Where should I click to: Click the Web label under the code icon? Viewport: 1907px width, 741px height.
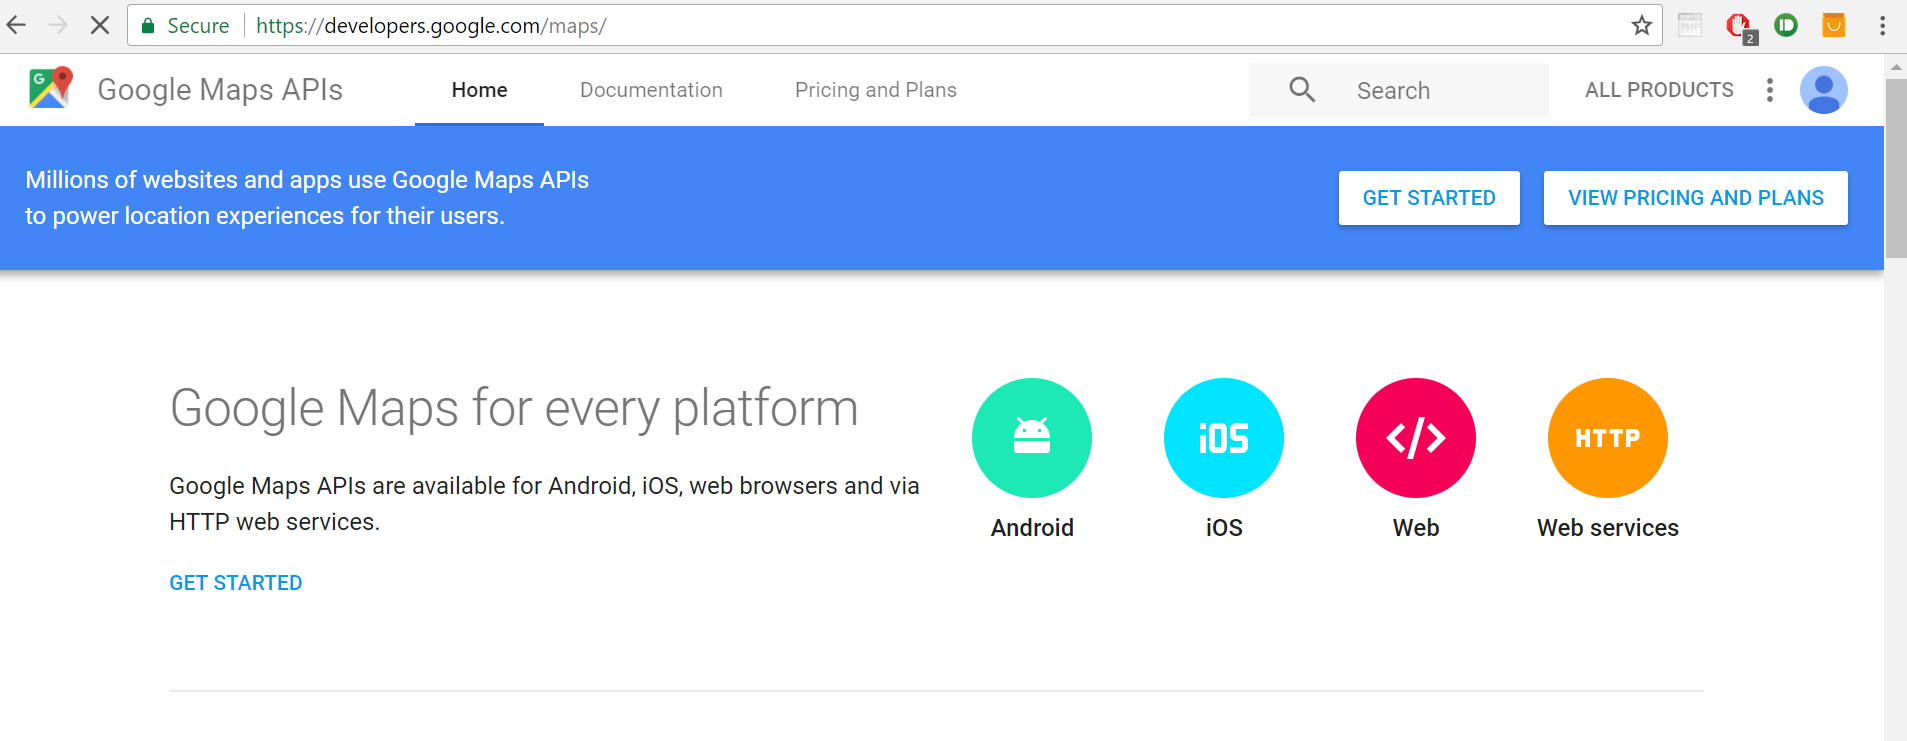click(1416, 528)
